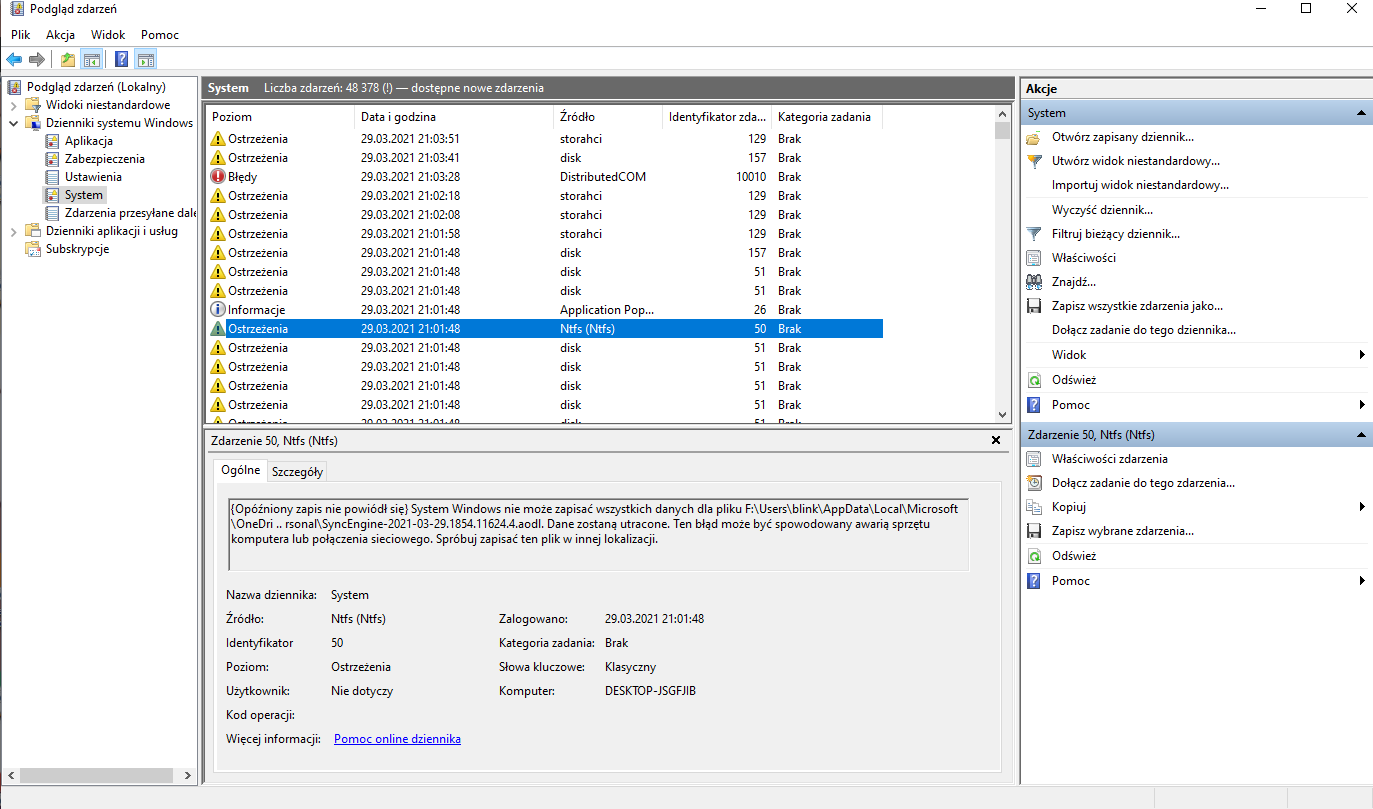Image resolution: width=1373 pixels, height=809 pixels.
Task: Switch to the Szczegóły tab
Action: point(297,472)
